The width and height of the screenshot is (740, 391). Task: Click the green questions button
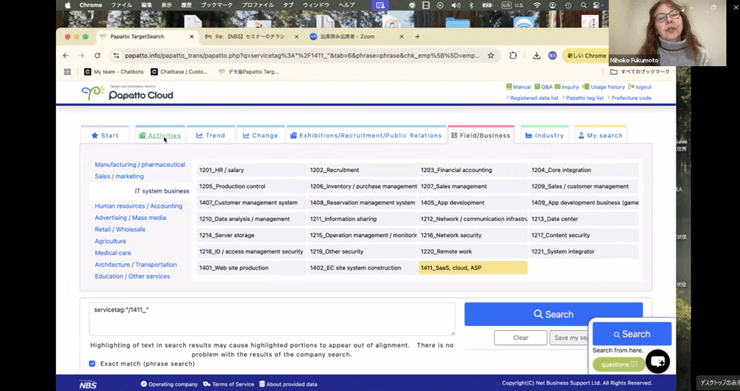[619, 365]
